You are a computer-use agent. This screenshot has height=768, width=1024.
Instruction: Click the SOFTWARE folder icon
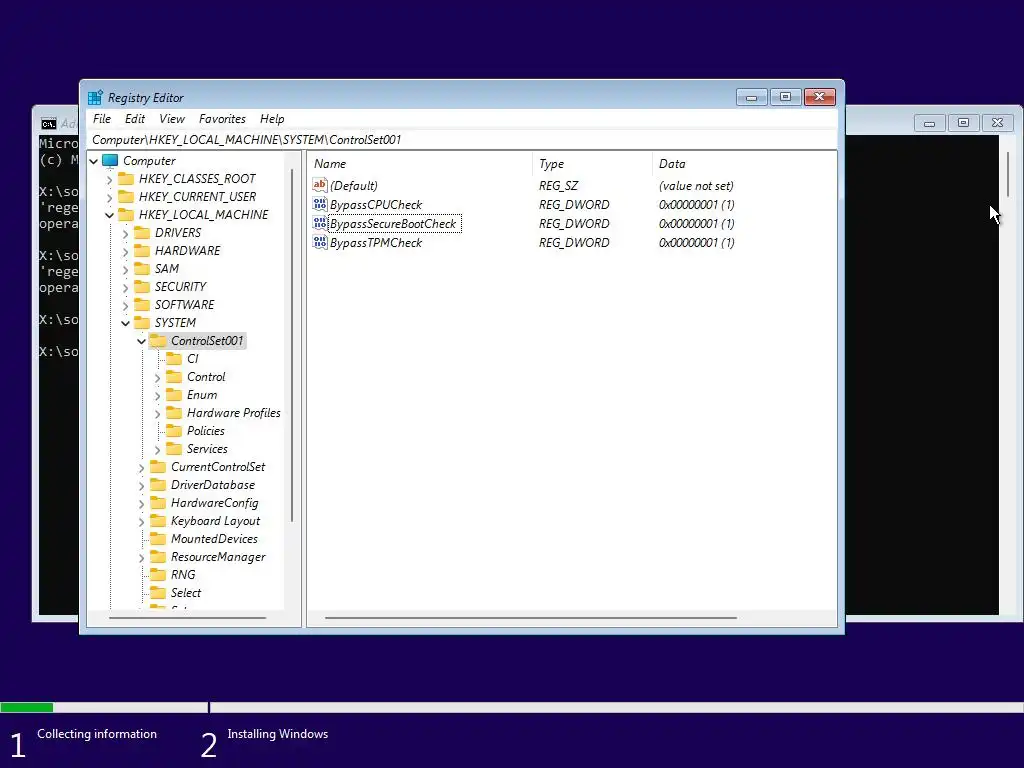click(142, 304)
